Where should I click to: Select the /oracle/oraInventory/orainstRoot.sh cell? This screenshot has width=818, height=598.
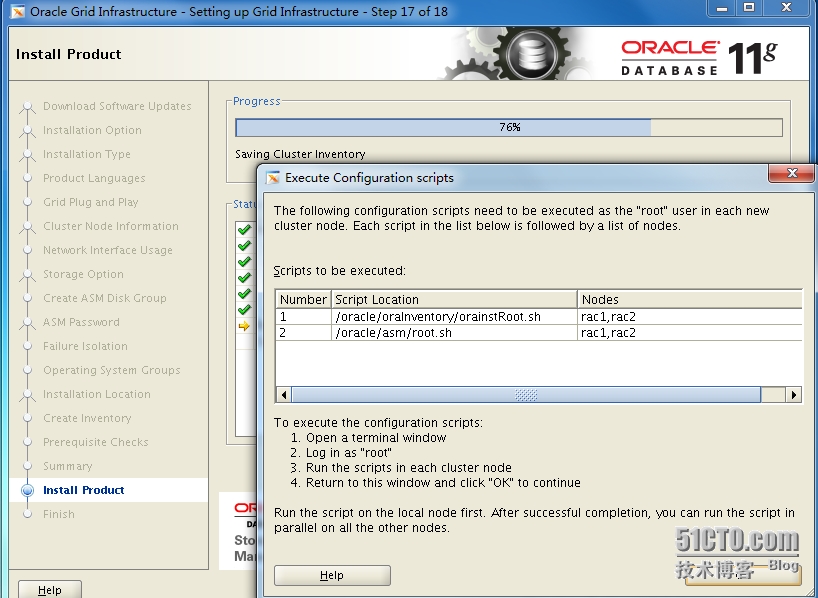click(454, 317)
